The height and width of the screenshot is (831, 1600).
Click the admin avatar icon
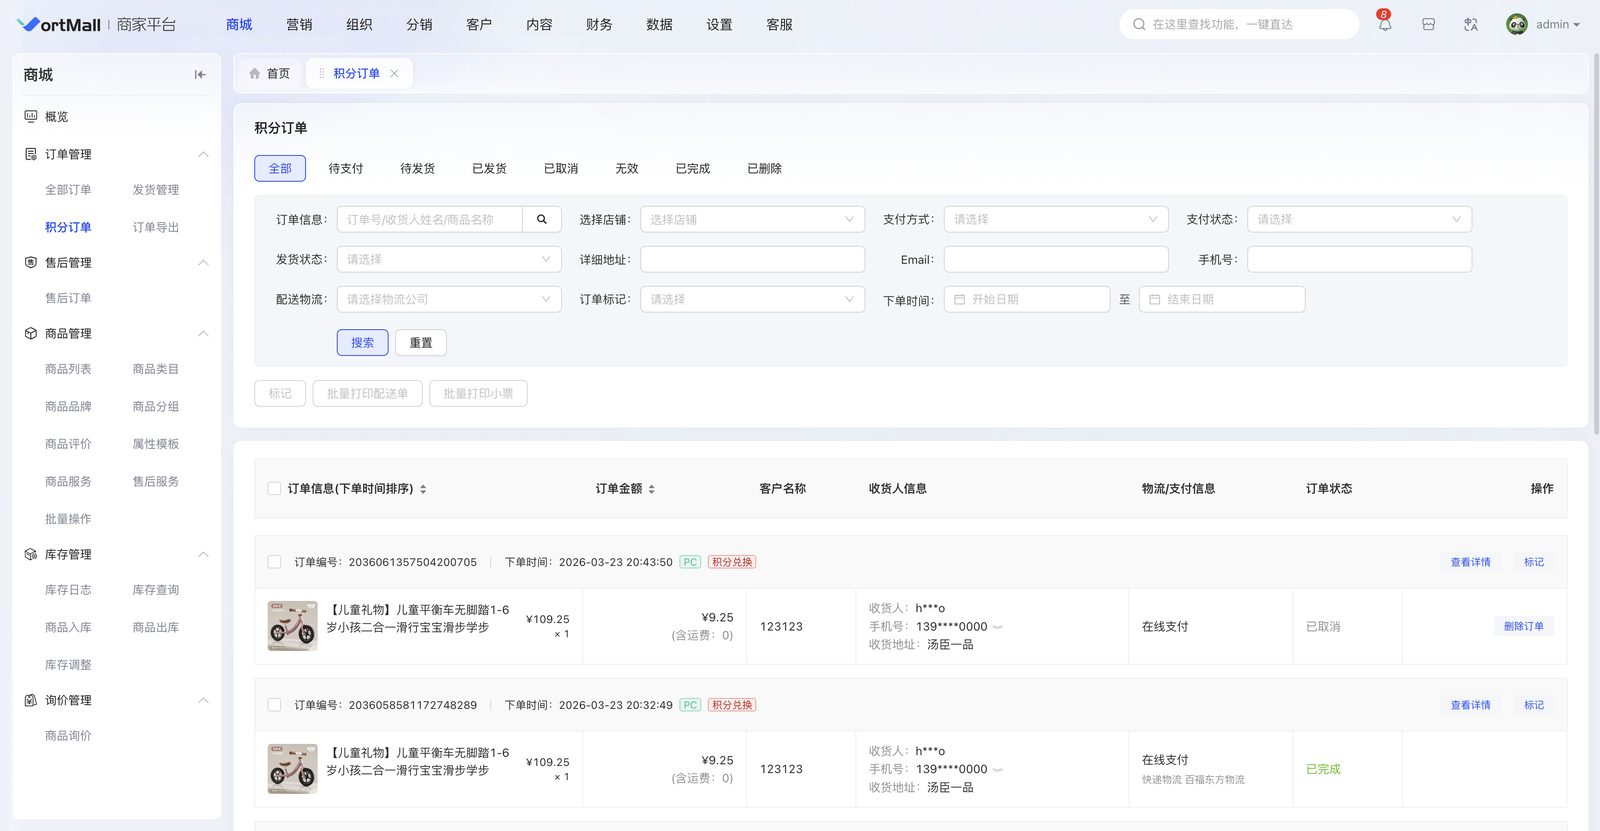(x=1516, y=25)
